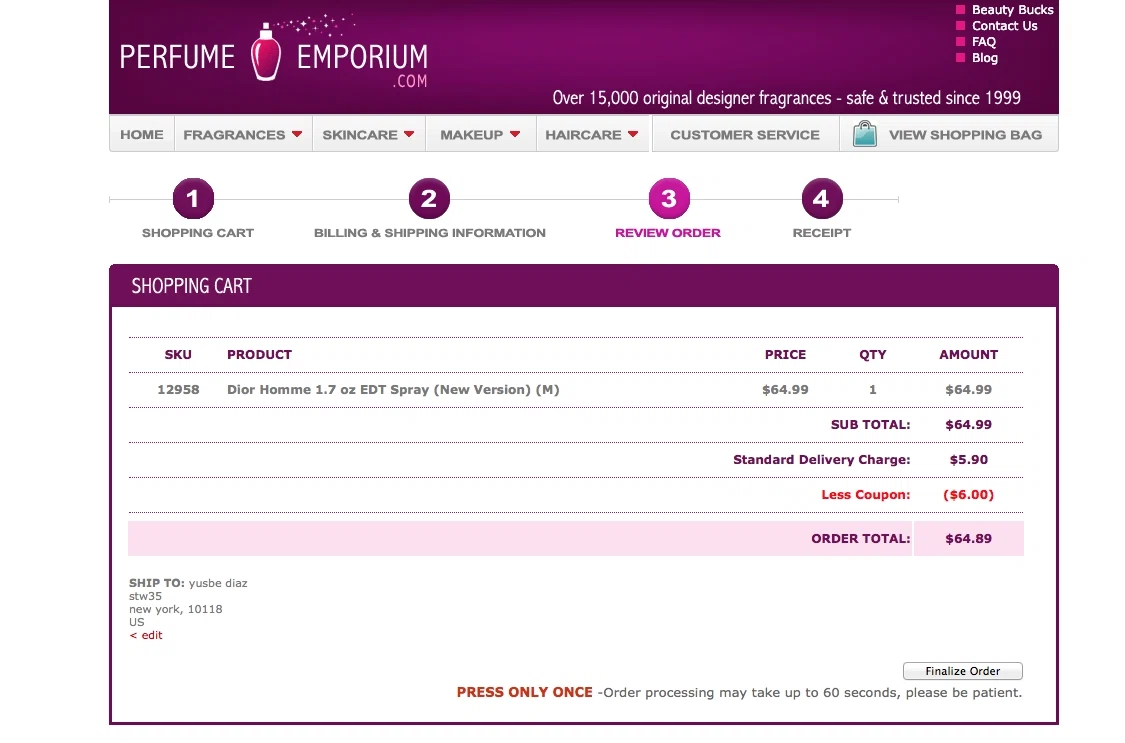The image size is (1125, 743).
Task: Click the Finalize Order button
Action: click(962, 671)
